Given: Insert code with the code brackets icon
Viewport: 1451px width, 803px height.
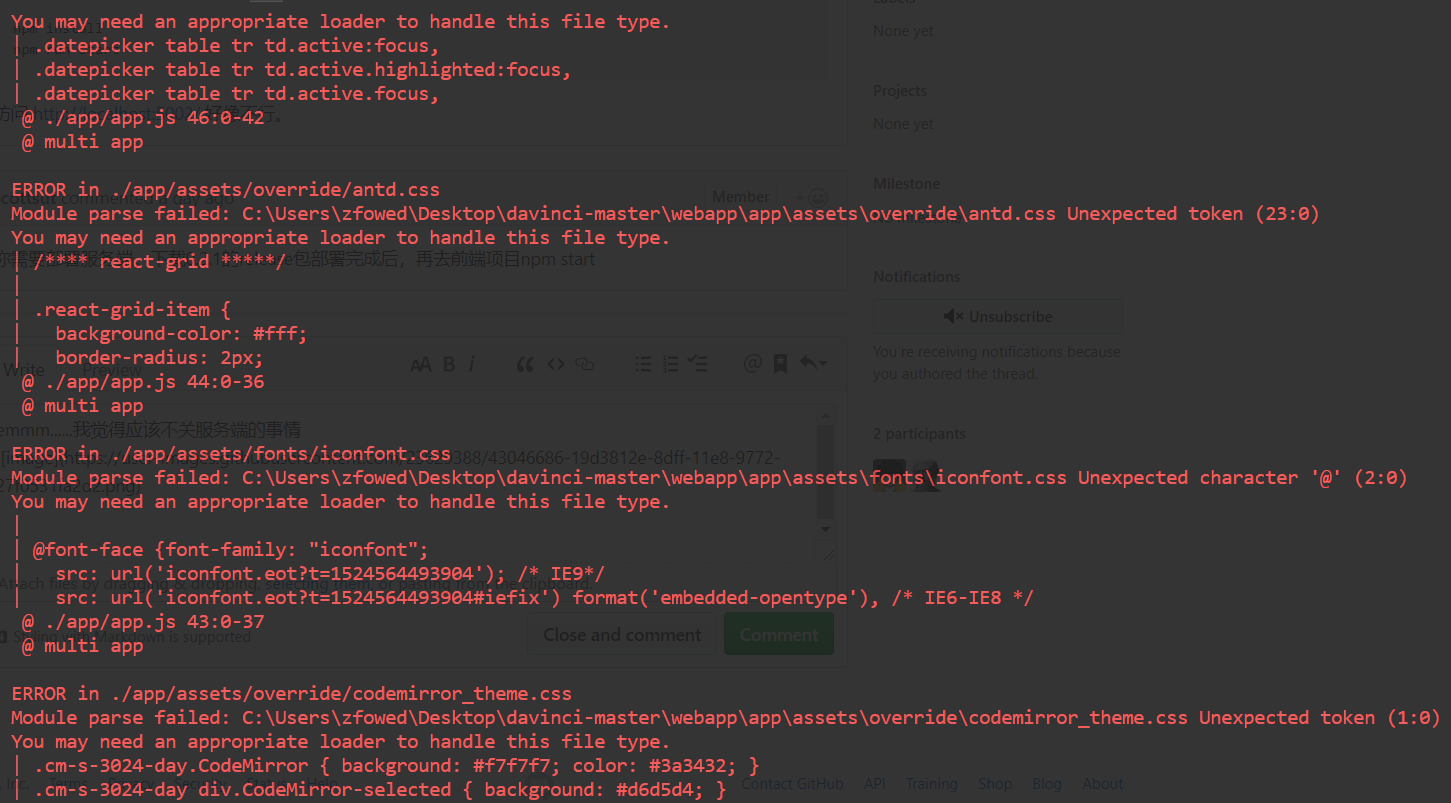Looking at the screenshot, I should (556, 363).
